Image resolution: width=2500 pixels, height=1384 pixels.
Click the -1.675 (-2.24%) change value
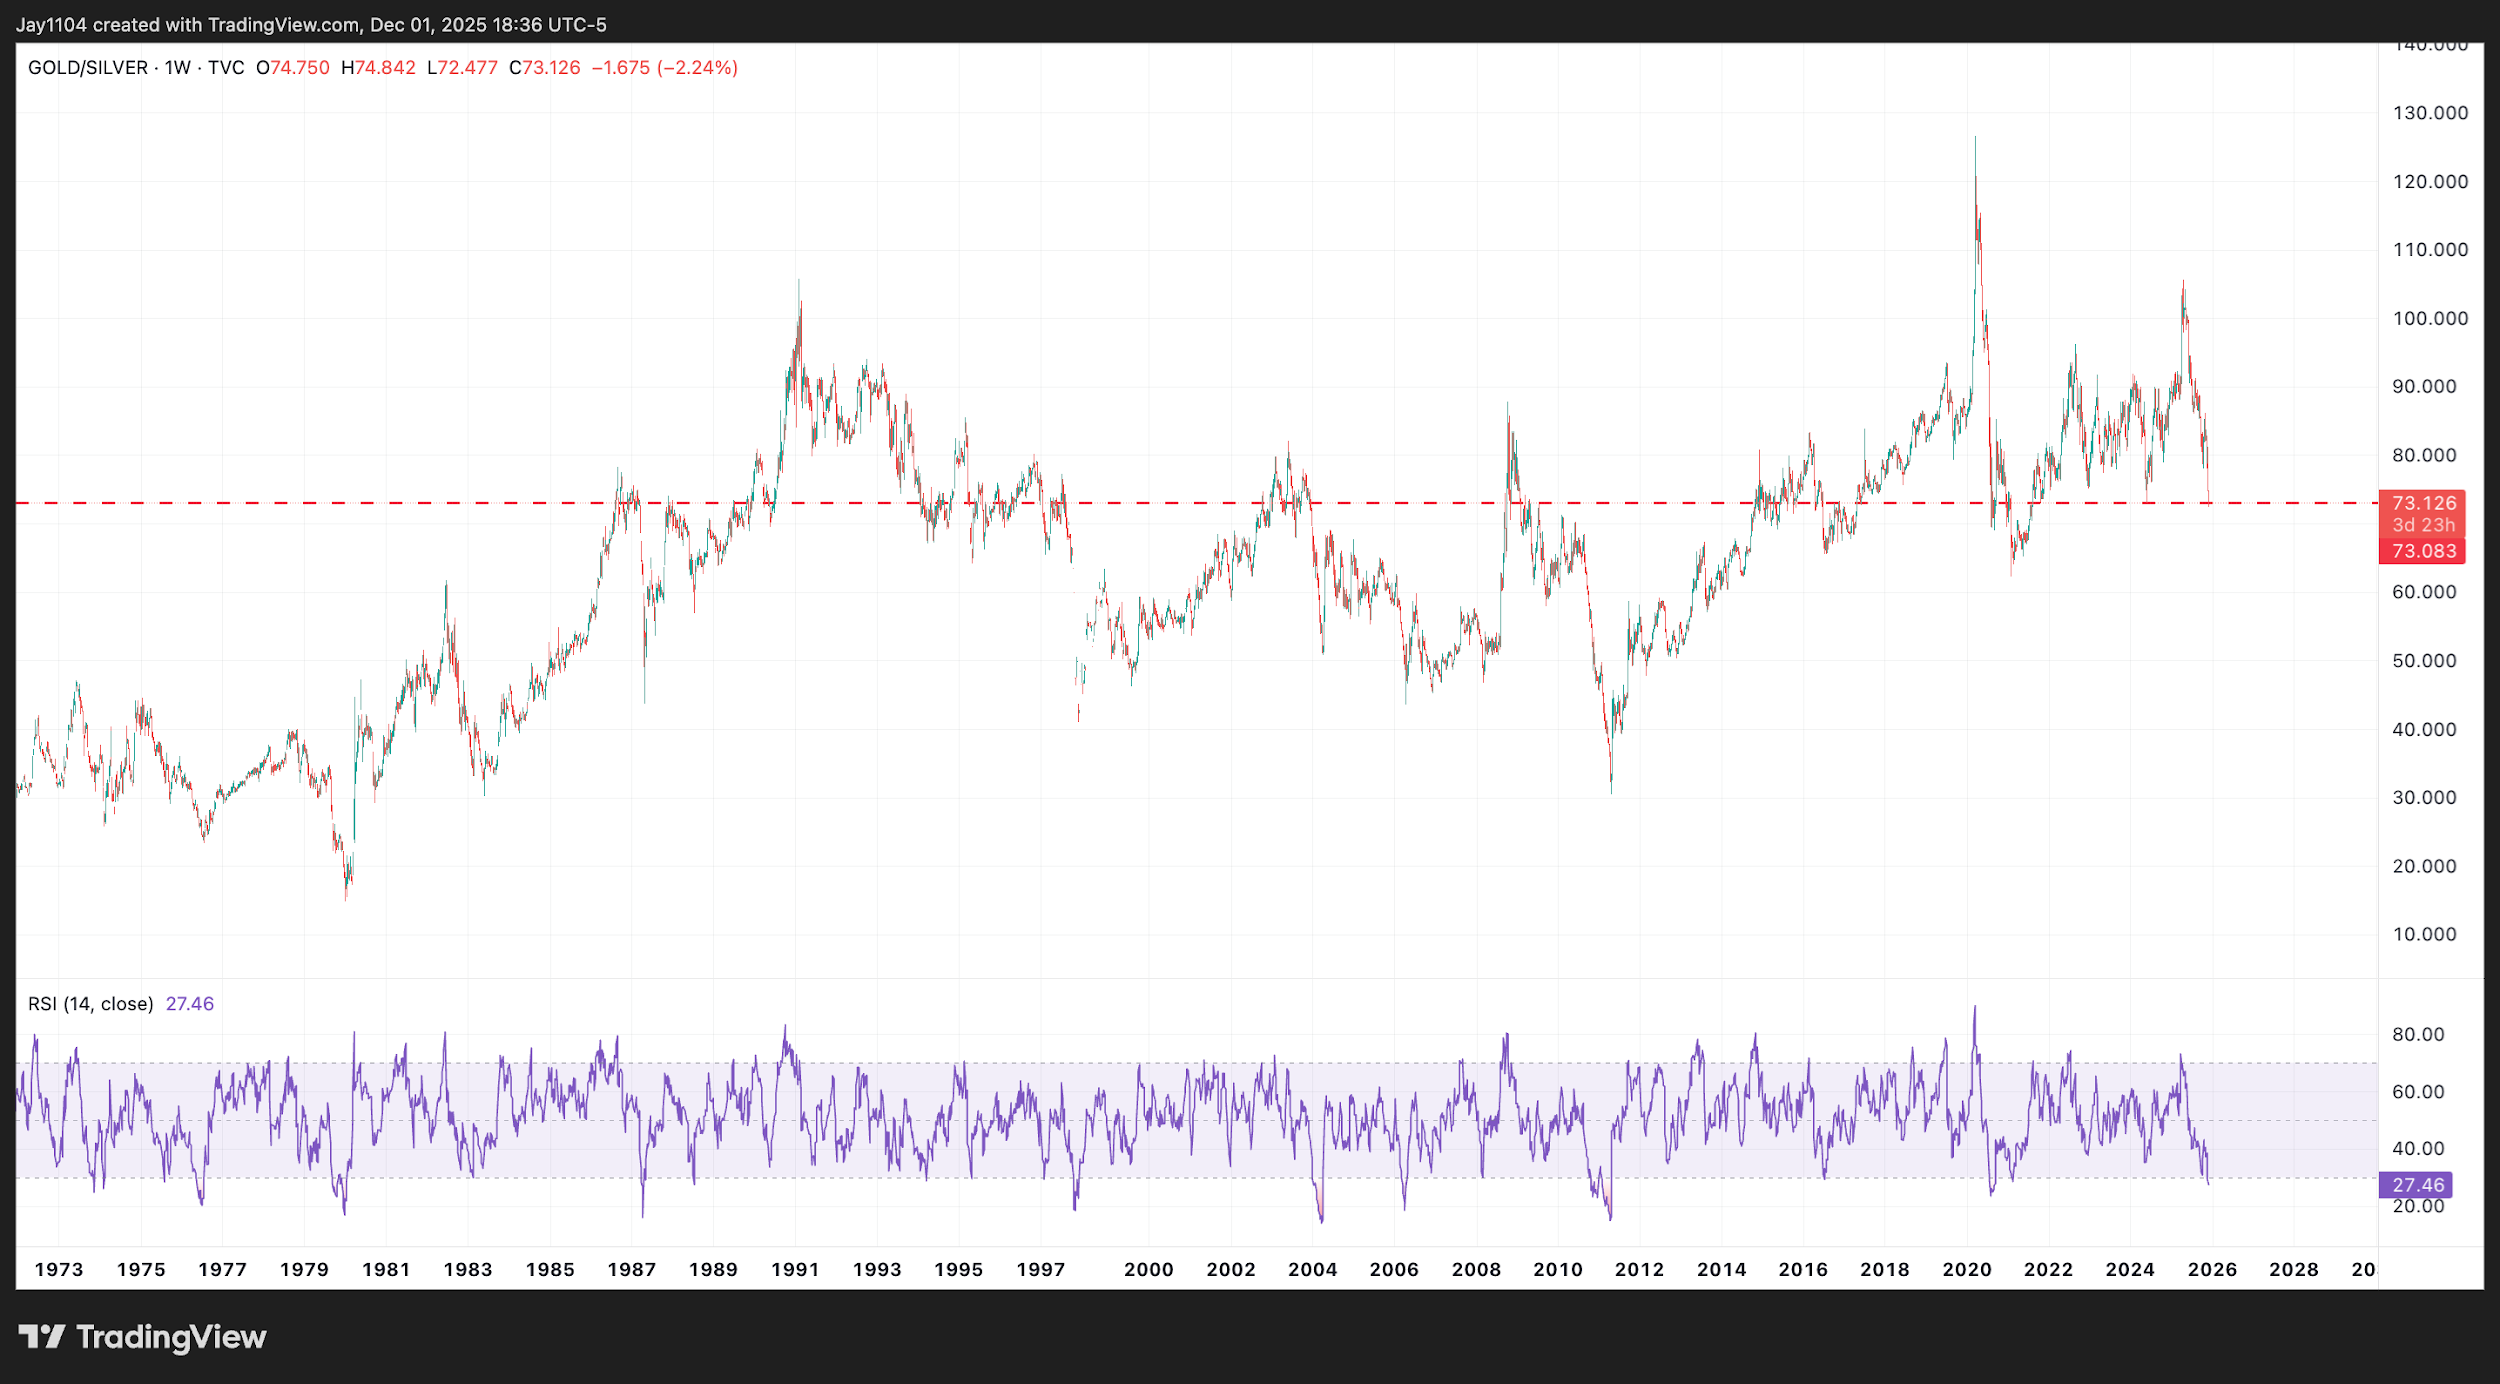(665, 68)
